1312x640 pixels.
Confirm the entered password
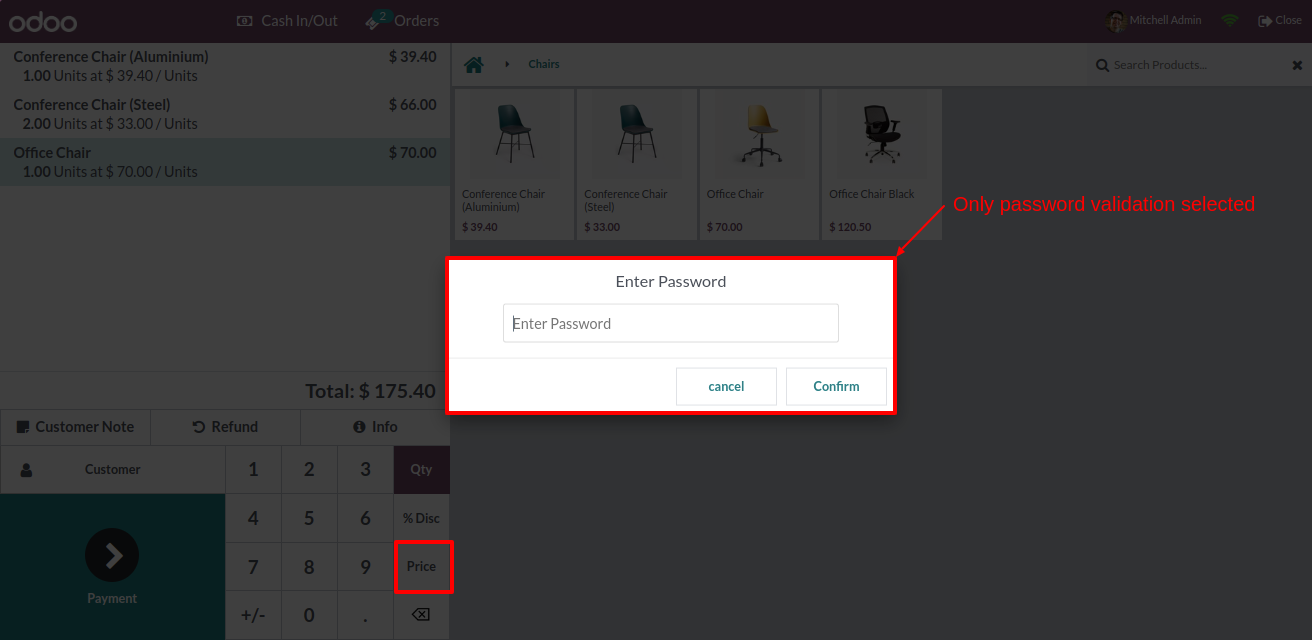[x=836, y=387]
